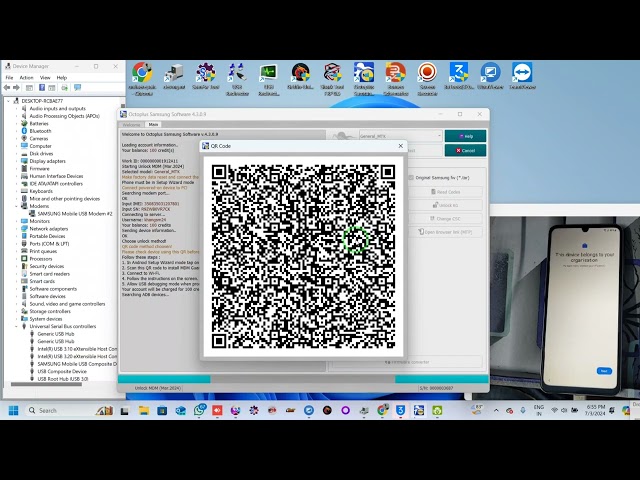Click Back arrow in Device Manager toolbar

tap(7, 88)
